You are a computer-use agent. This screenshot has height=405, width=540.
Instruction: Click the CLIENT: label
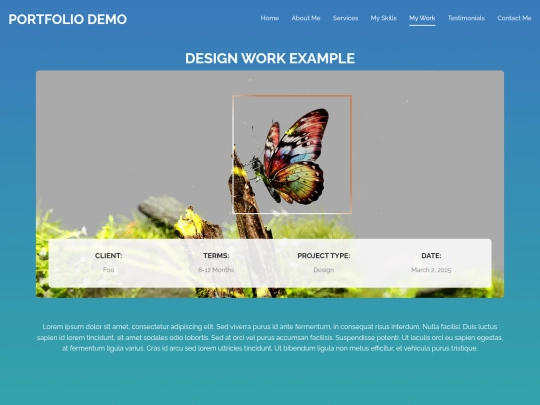pos(108,256)
